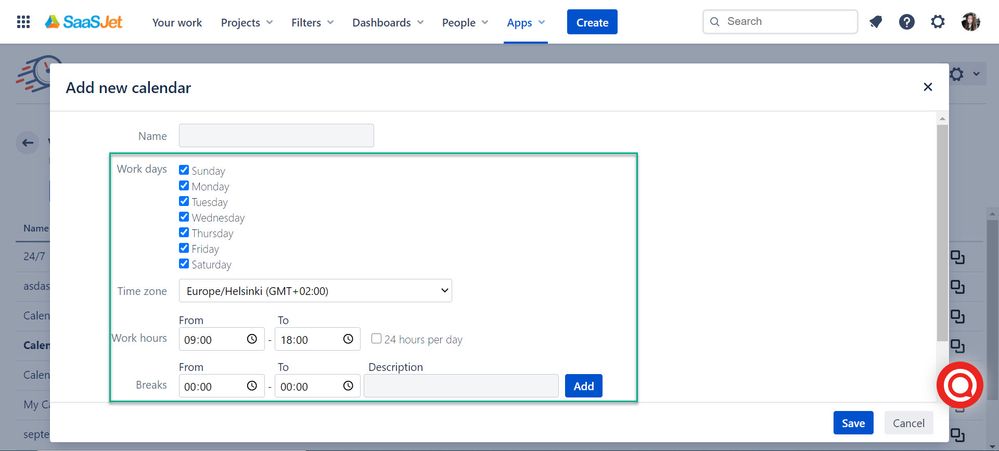The image size is (999, 451).
Task: Open the Time zone dropdown
Action: pyautogui.click(x=315, y=291)
